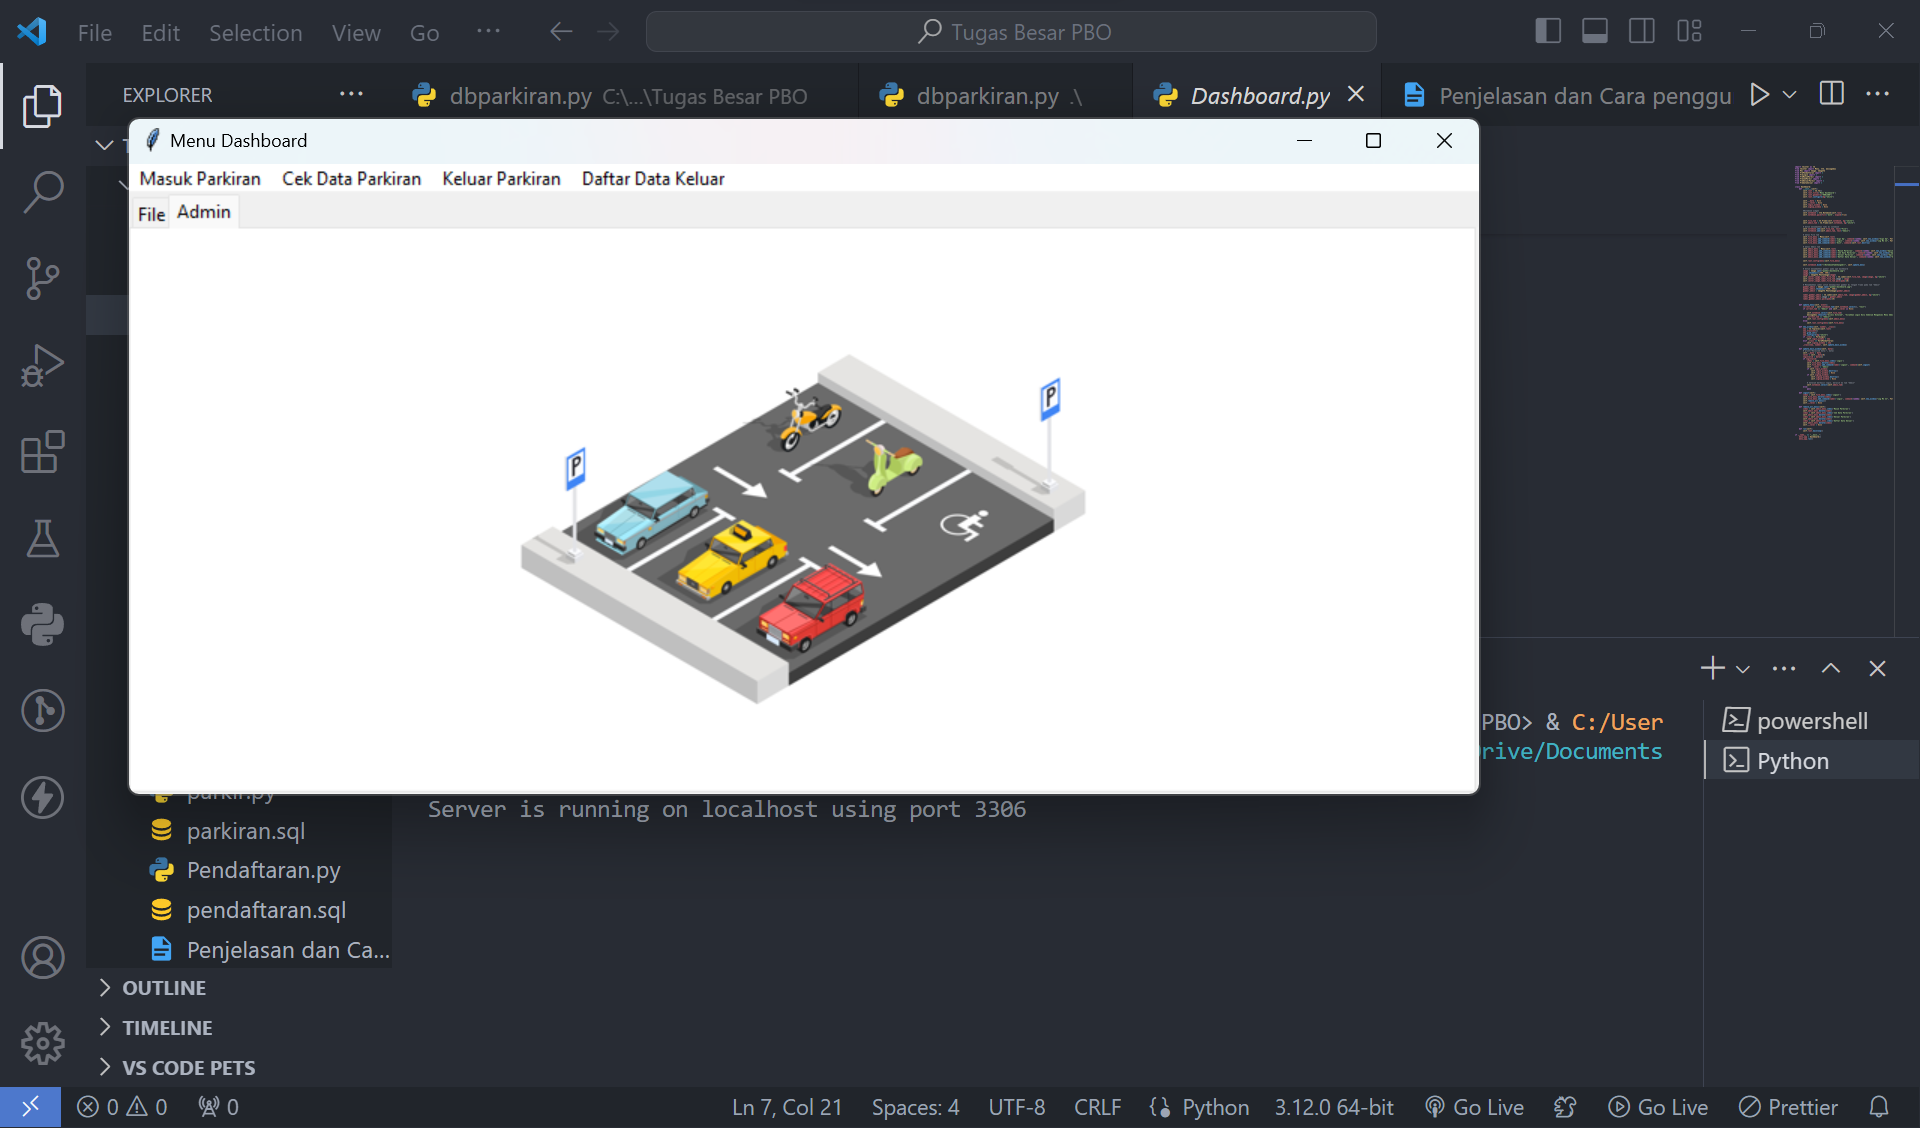The width and height of the screenshot is (1920, 1128).
Task: Expand the OUTLINE section
Action: tap(164, 988)
